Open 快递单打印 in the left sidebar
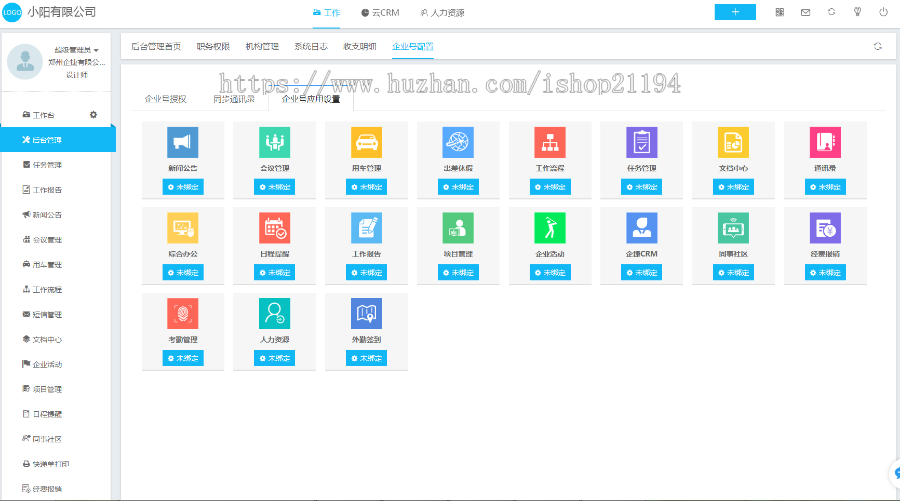 coord(46,464)
